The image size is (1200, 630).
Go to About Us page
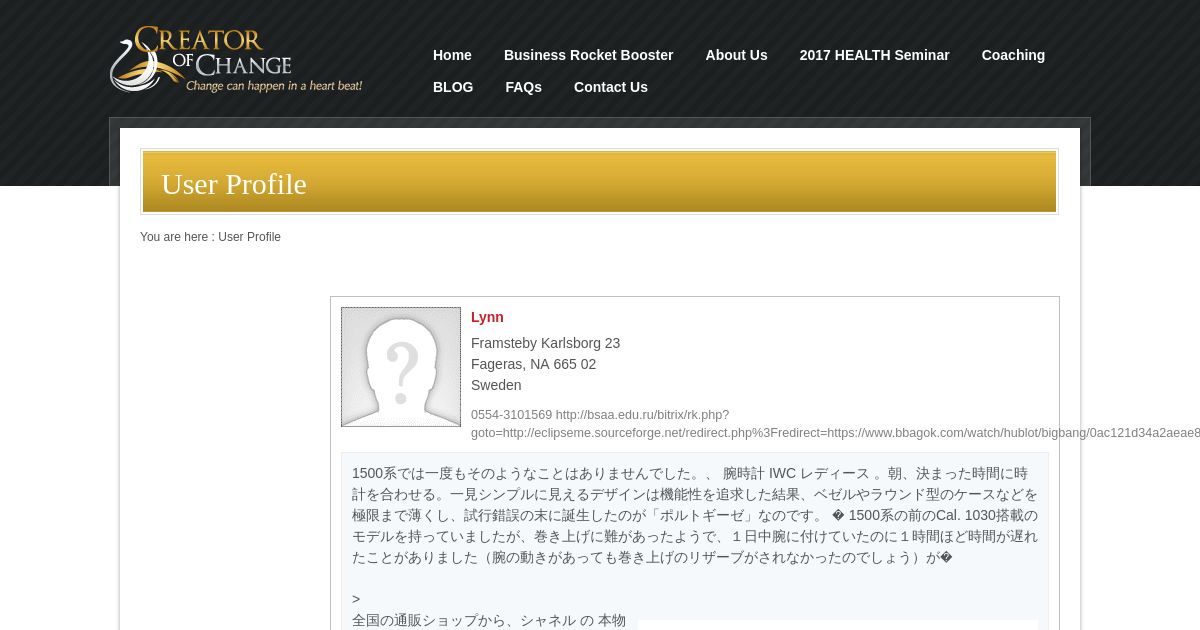[736, 55]
